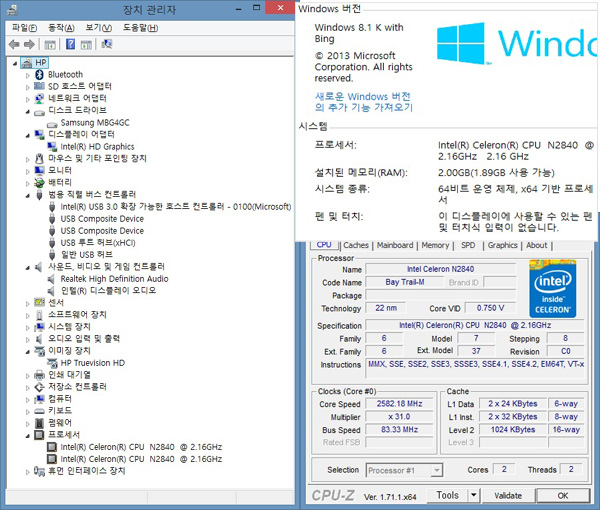Collapse the 사운드, 비디오 및 게임 컨트롤러 arrow

(28, 267)
